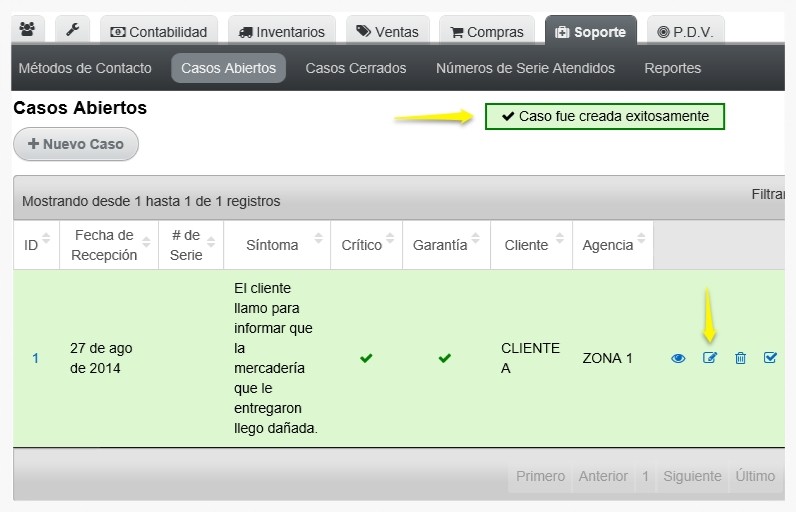Screen dimensions: 796x512
Task: Click the Crítico green checkmark of case 1
Action: pos(366,358)
